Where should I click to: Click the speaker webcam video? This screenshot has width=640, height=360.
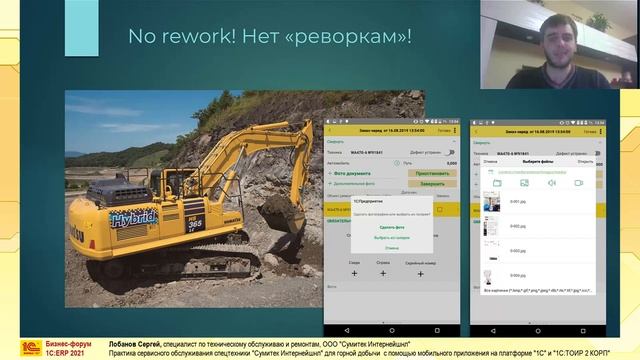point(558,44)
